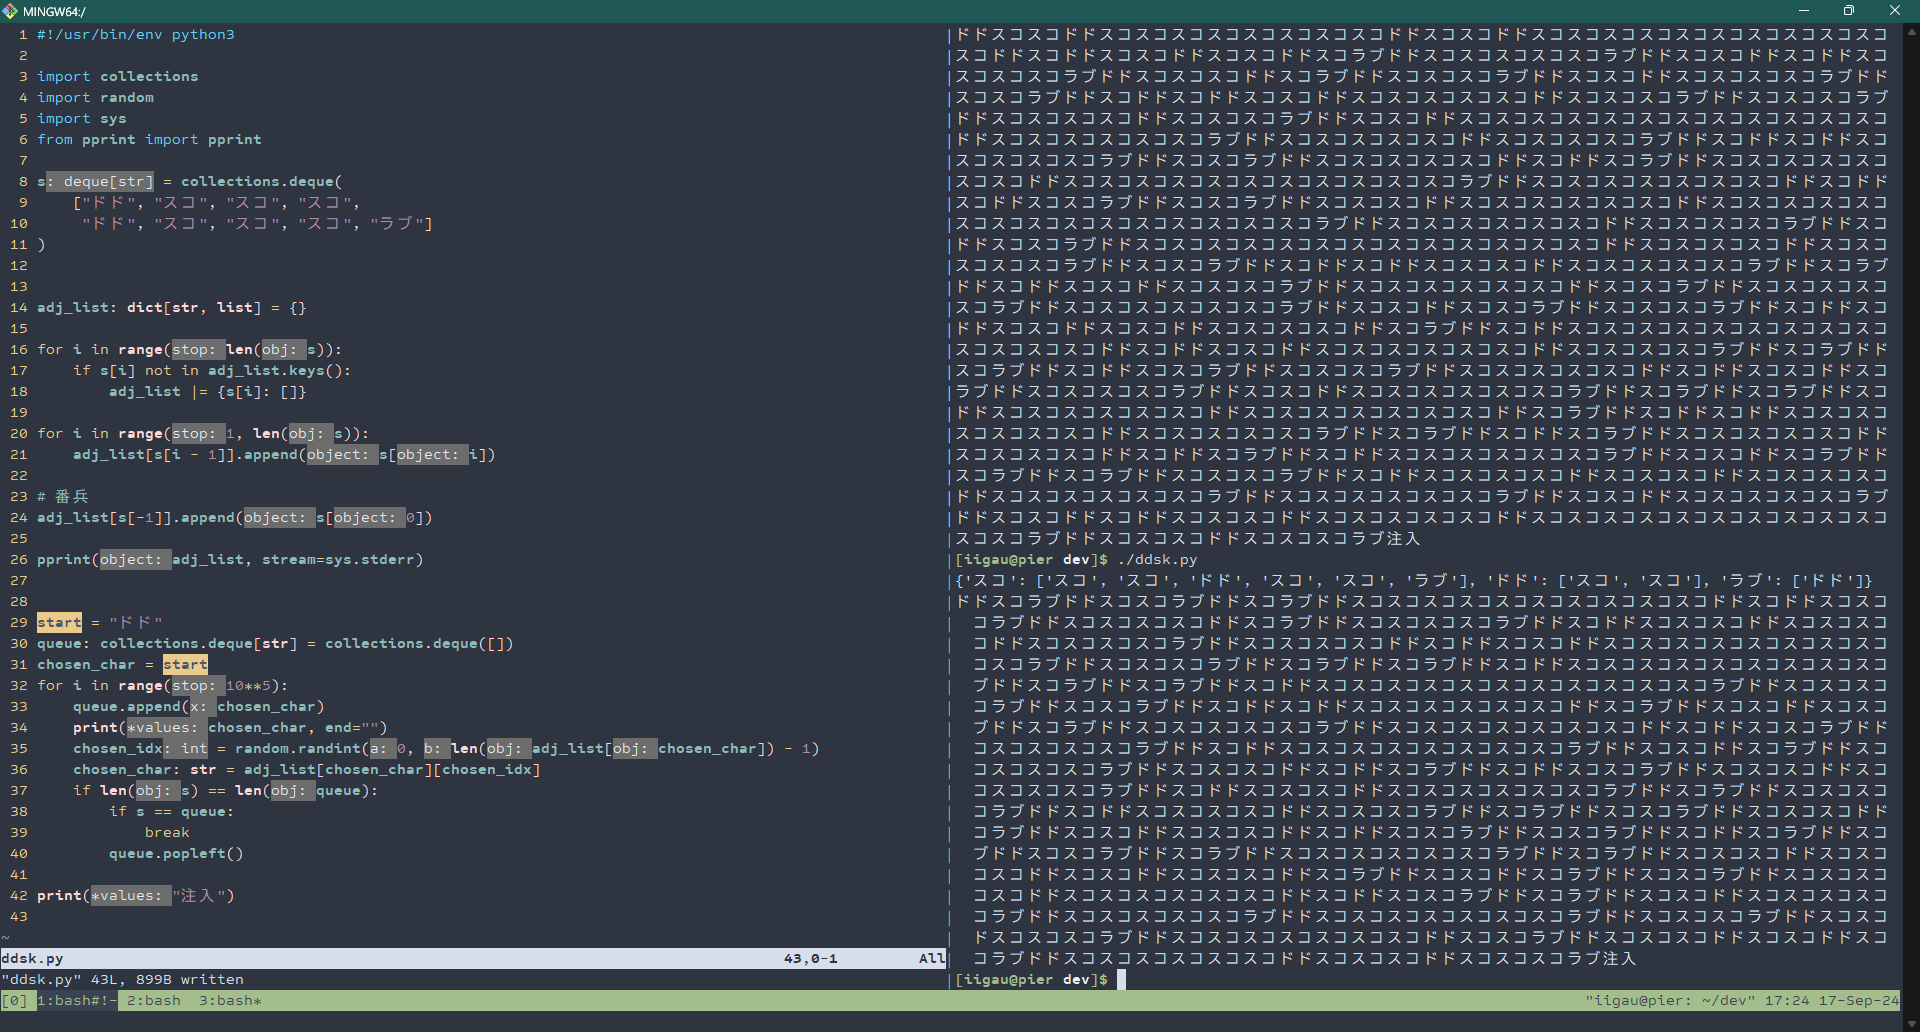Viewport: 1920px width, 1032px height.
Task: Click the highlighted start variable on line 29
Action: tap(59, 623)
